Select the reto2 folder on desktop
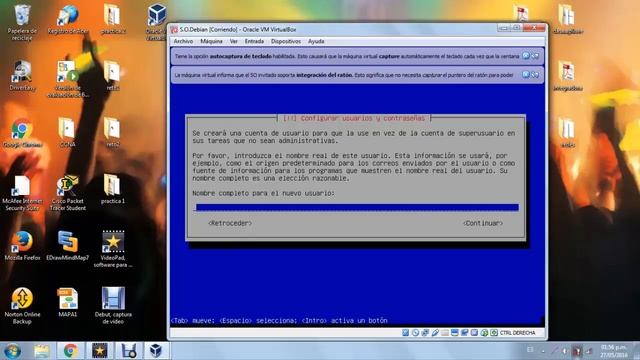 click(113, 132)
